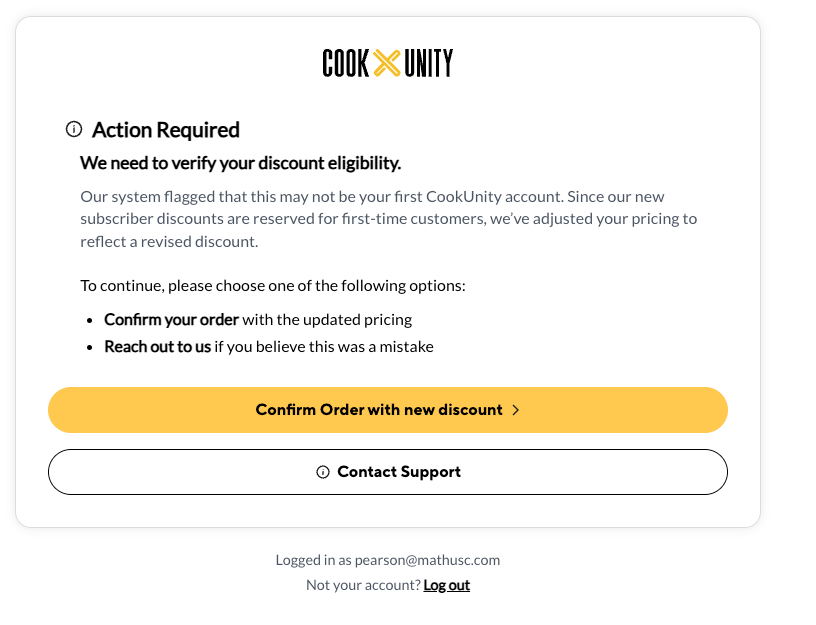The image size is (816, 625).
Task: Click the "Not your account?" text
Action: [363, 585]
